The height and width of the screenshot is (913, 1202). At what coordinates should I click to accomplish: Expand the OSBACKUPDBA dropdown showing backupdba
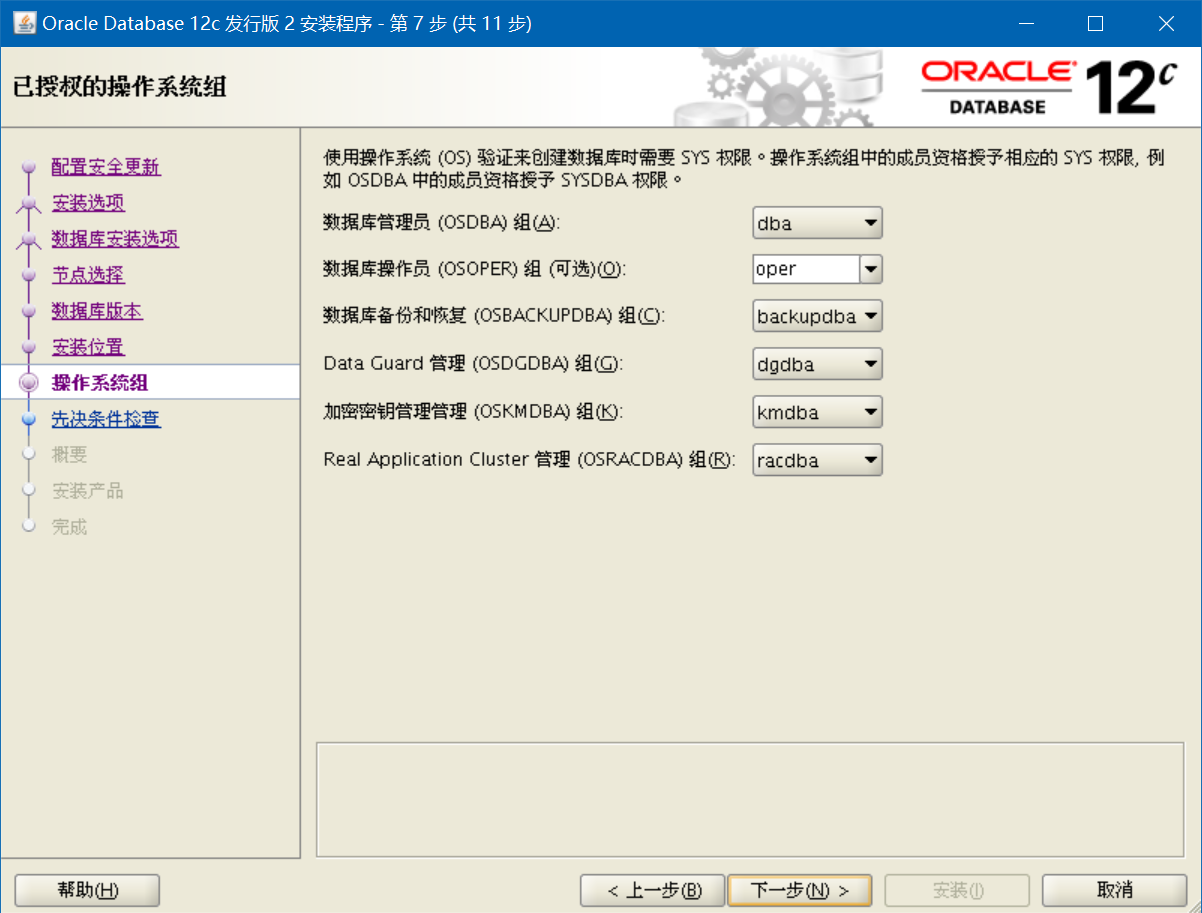817,317
